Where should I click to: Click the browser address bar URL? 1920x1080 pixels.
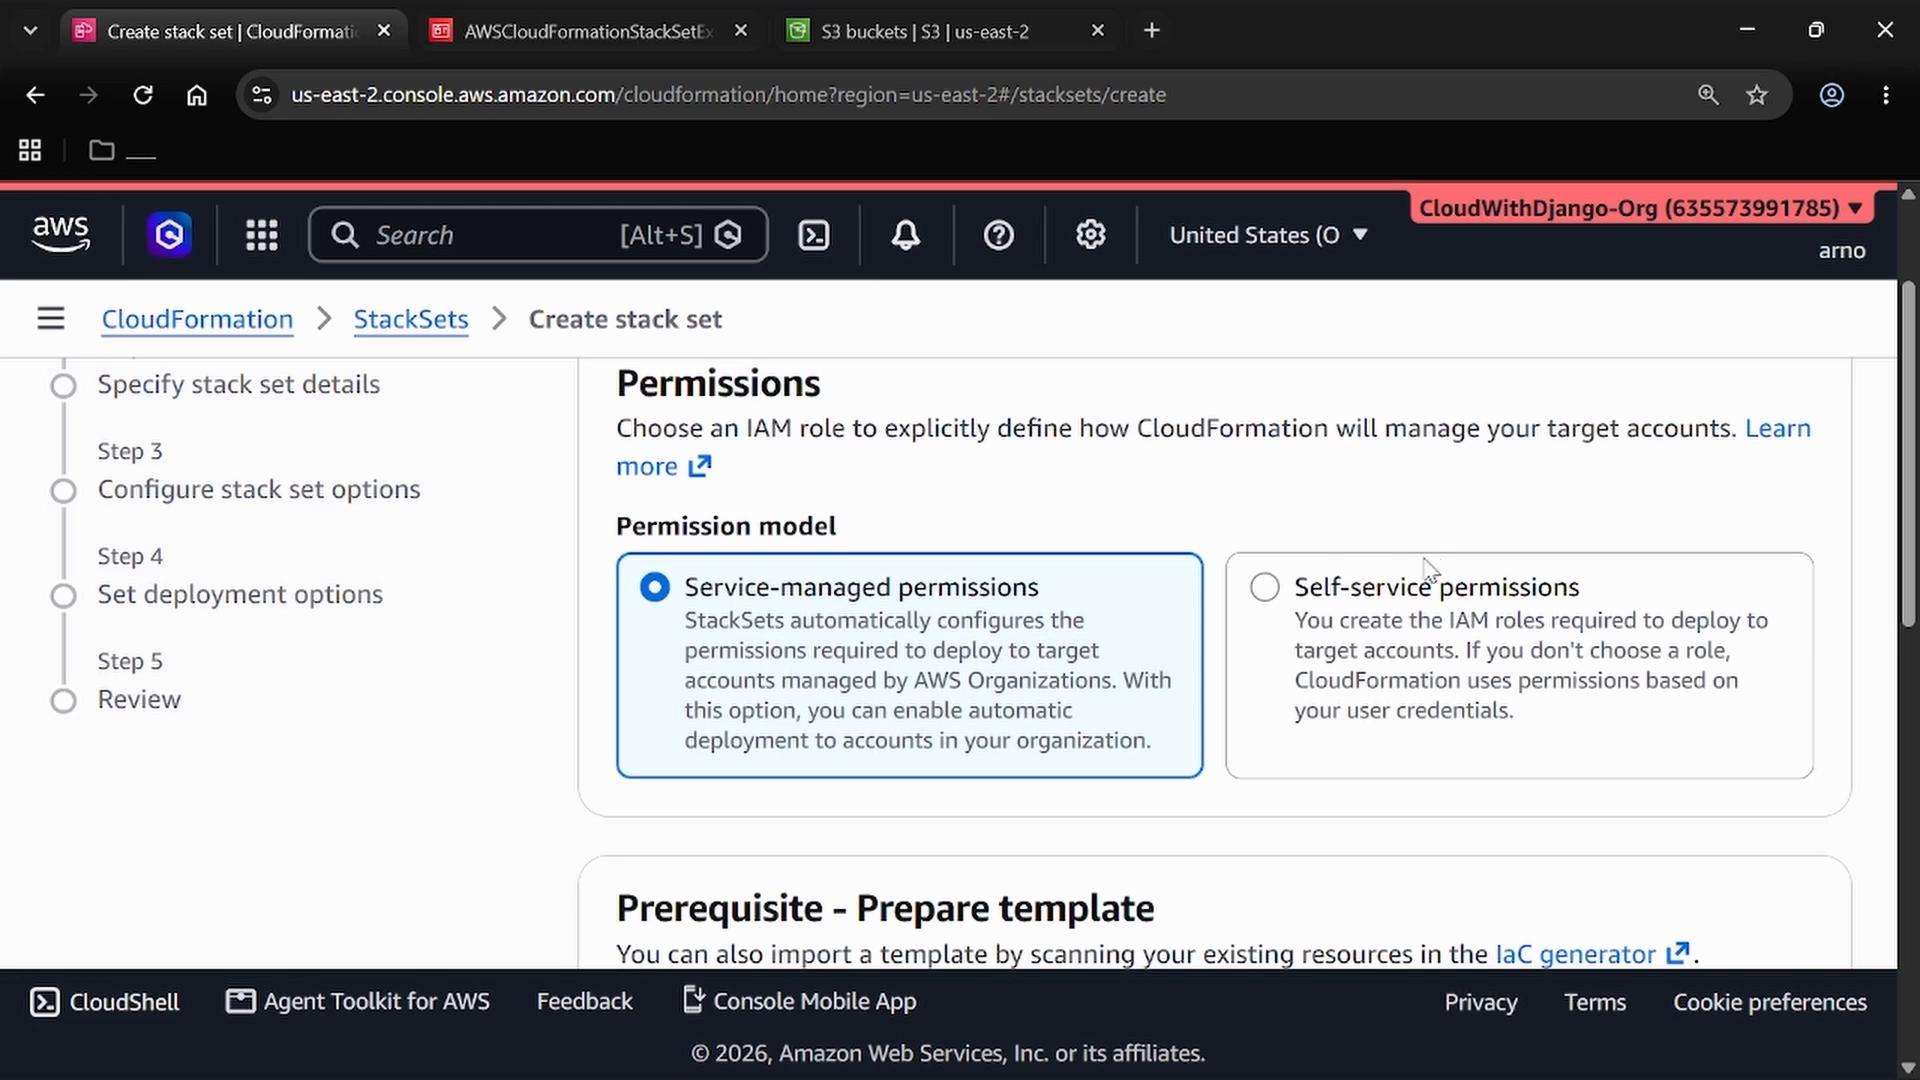(728, 95)
